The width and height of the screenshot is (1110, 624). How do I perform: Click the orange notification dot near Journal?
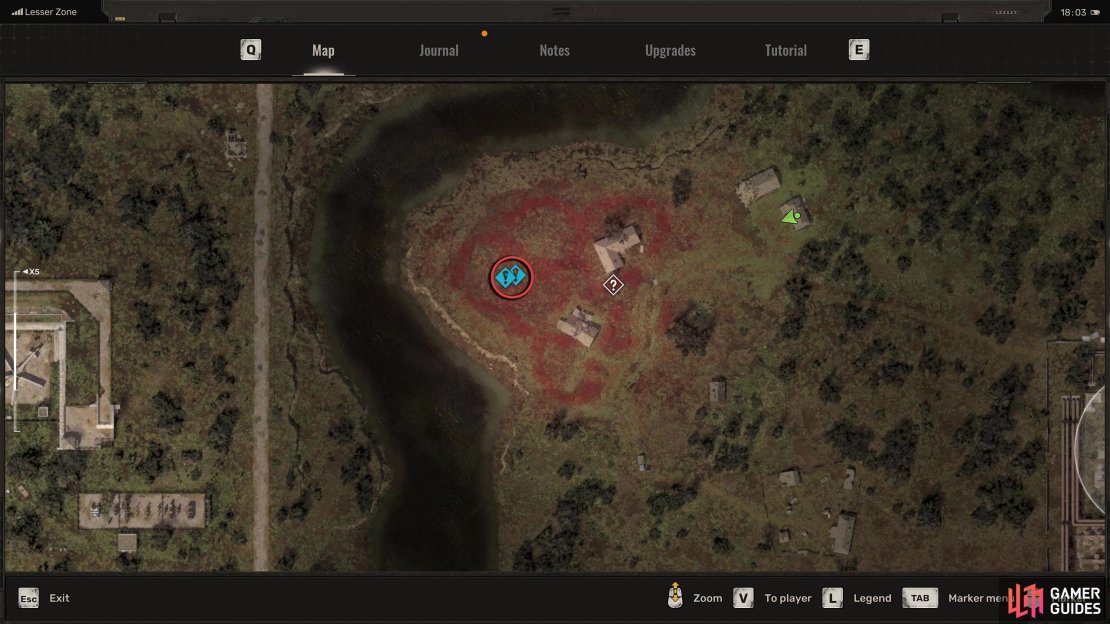pyautogui.click(x=484, y=33)
